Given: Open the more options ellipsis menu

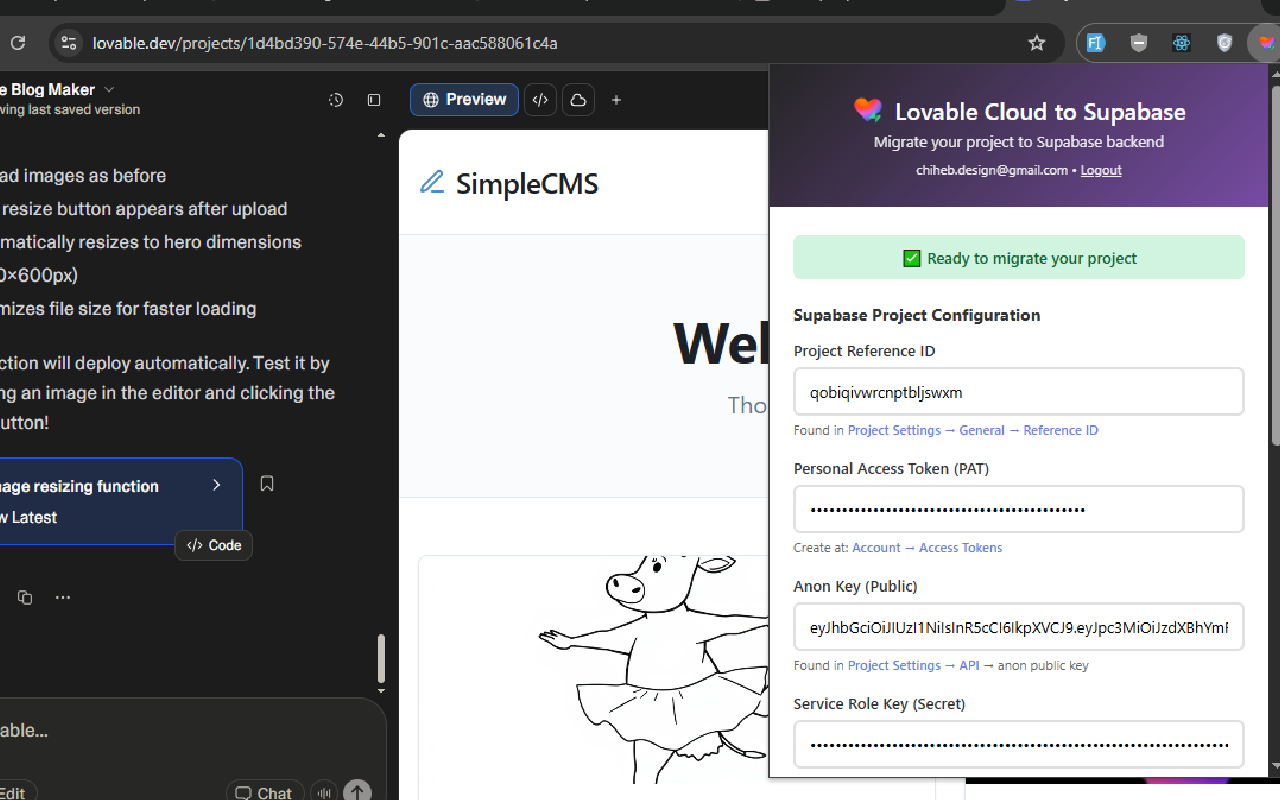Looking at the screenshot, I should 63,597.
